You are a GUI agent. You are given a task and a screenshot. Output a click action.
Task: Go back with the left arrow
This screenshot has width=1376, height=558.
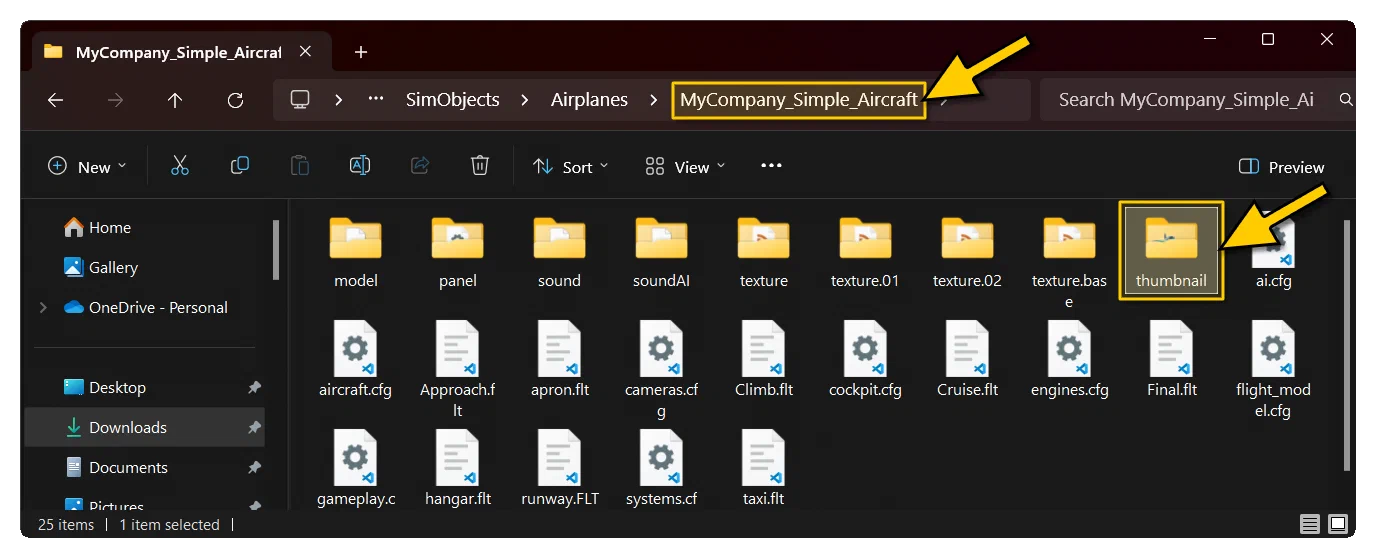point(55,100)
